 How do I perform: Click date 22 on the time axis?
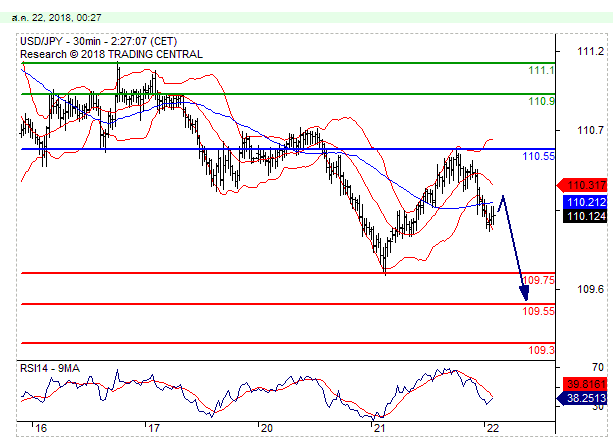[x=493, y=428]
